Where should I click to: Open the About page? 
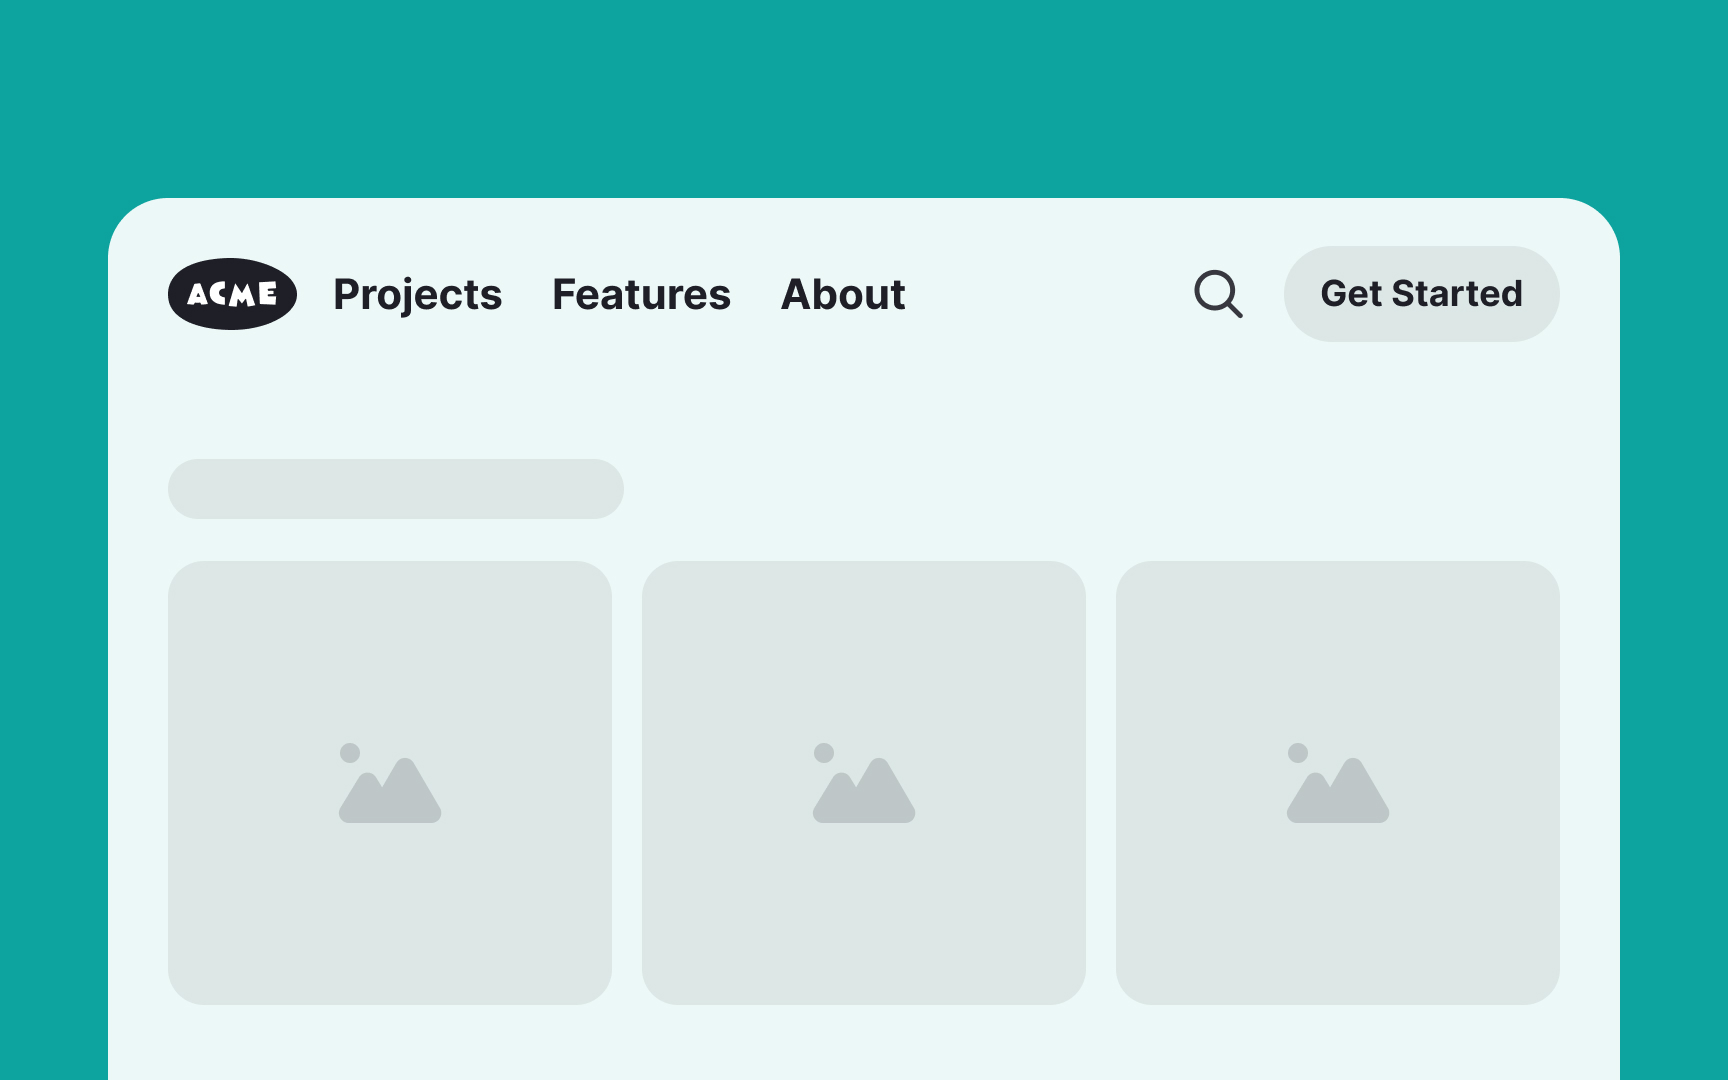pyautogui.click(x=842, y=294)
